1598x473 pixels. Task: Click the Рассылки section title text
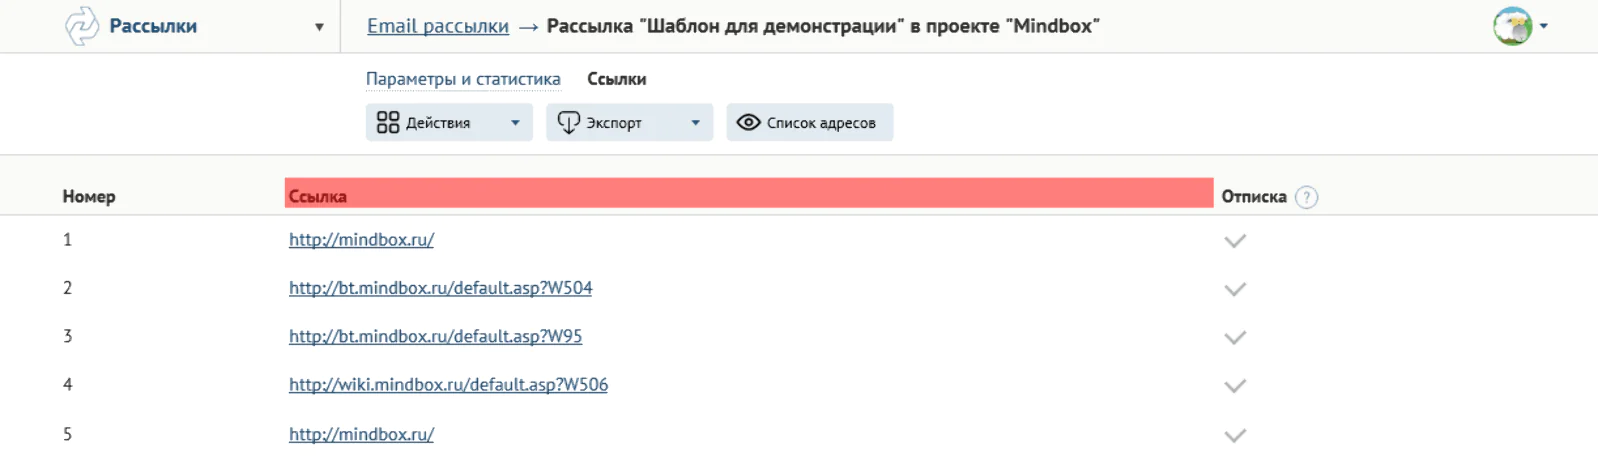tap(153, 26)
